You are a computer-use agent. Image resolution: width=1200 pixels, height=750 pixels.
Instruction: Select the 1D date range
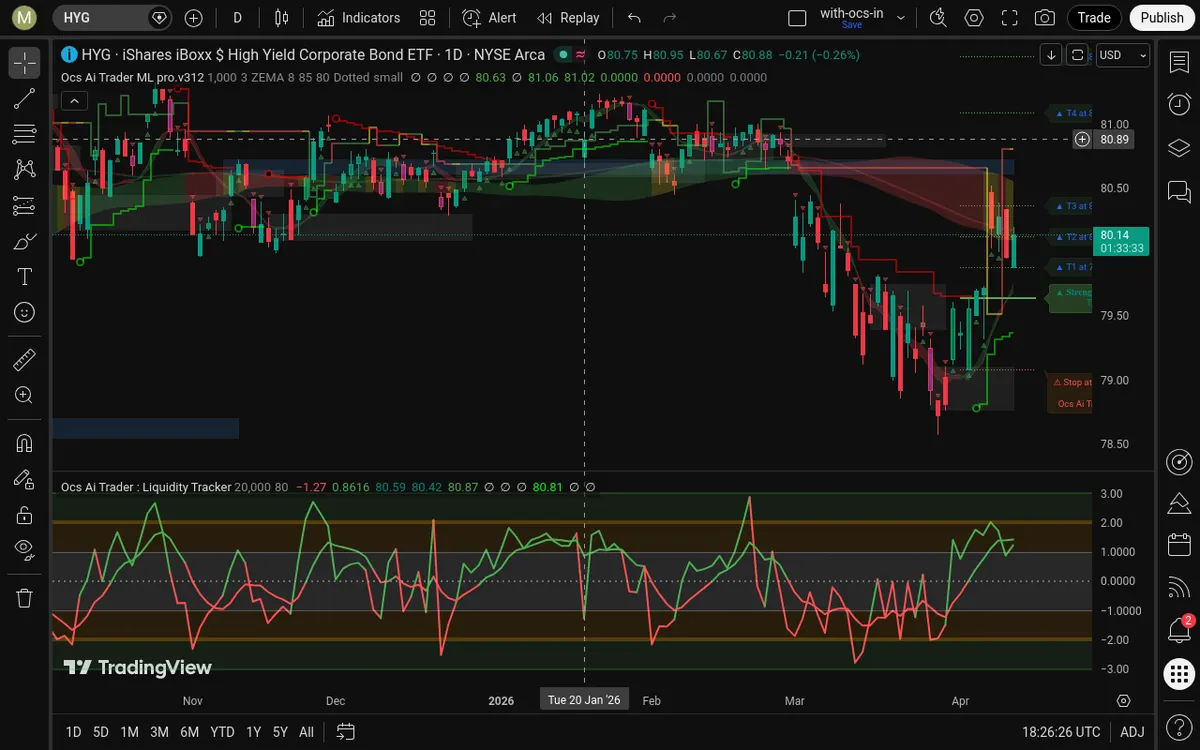[x=73, y=732]
